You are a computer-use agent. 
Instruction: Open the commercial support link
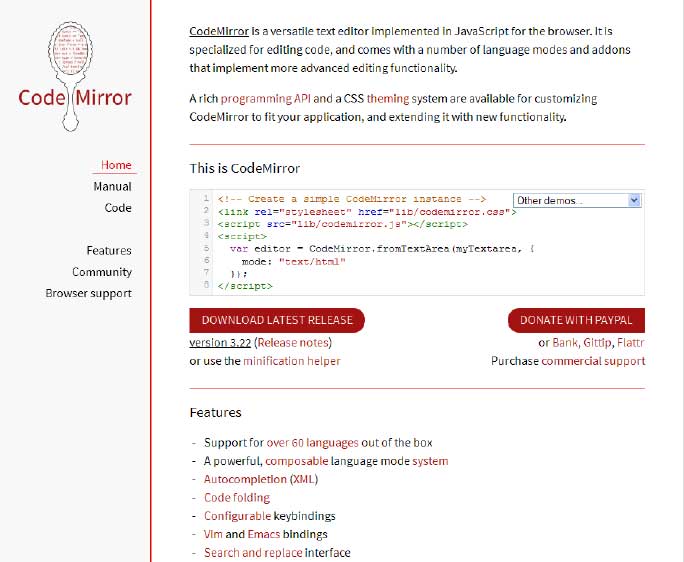[x=593, y=361]
